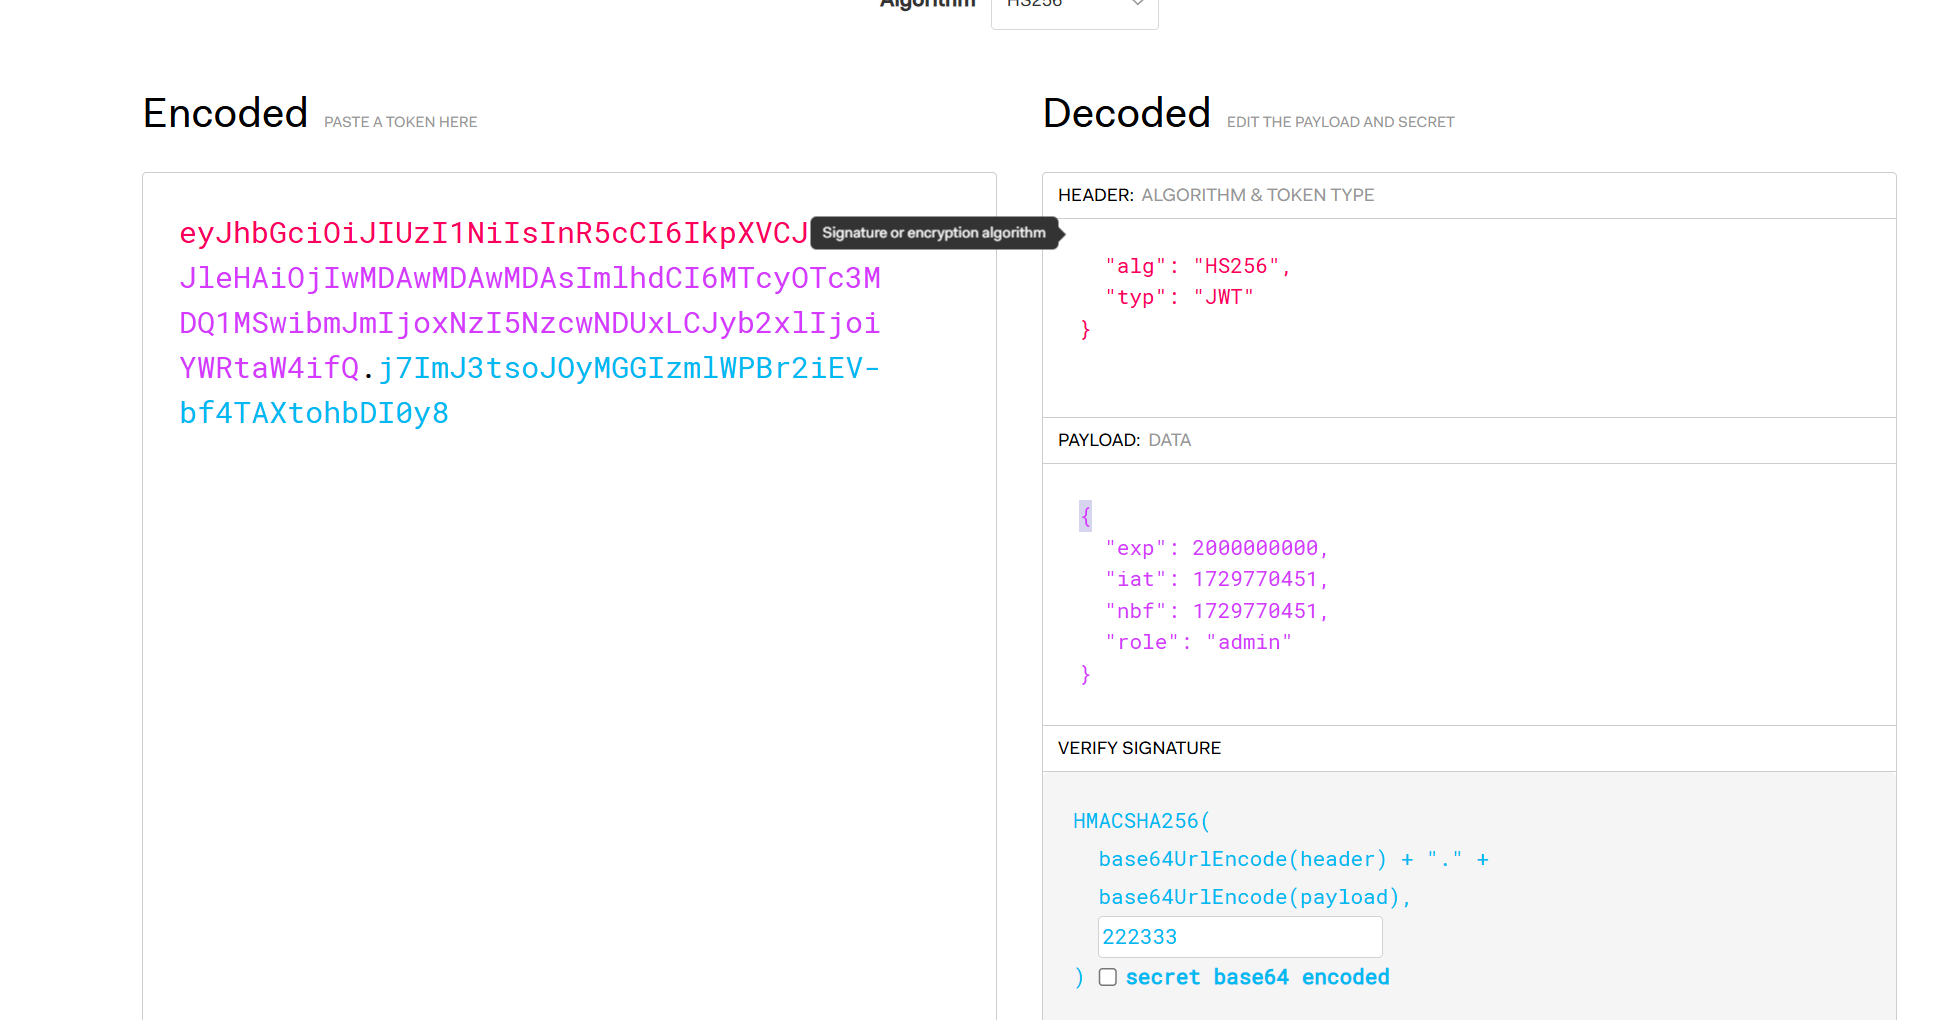This screenshot has width=1951, height=1020.
Task: Click the '"iat": 1729770451' payload line
Action: pos(1217,579)
